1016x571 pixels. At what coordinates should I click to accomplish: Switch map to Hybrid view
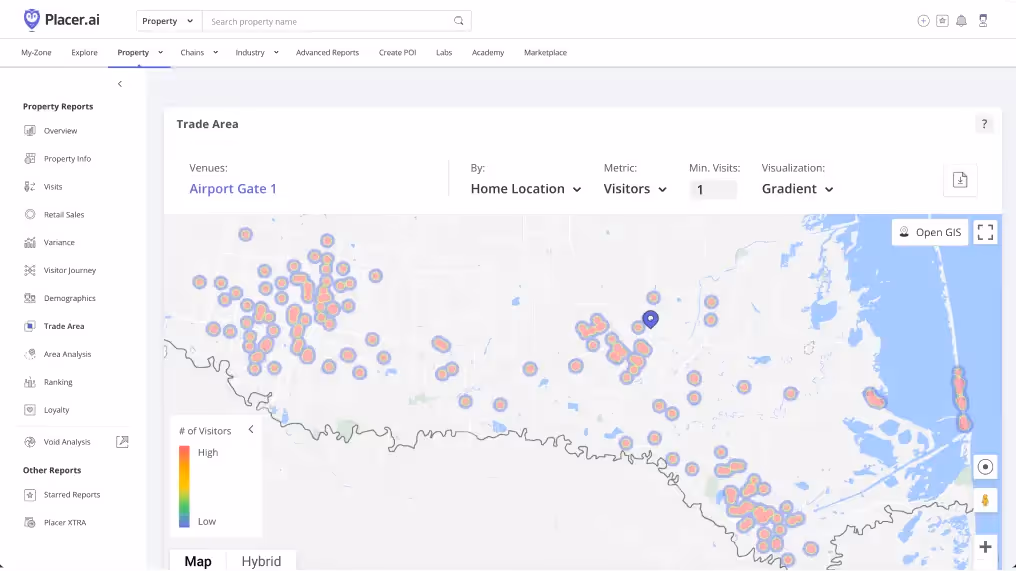click(x=261, y=561)
